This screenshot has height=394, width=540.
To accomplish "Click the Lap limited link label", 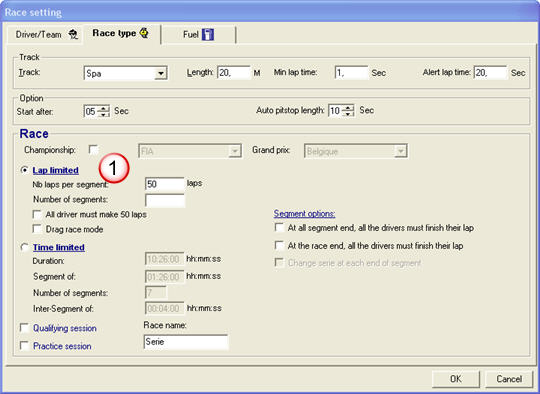I will (55, 170).
